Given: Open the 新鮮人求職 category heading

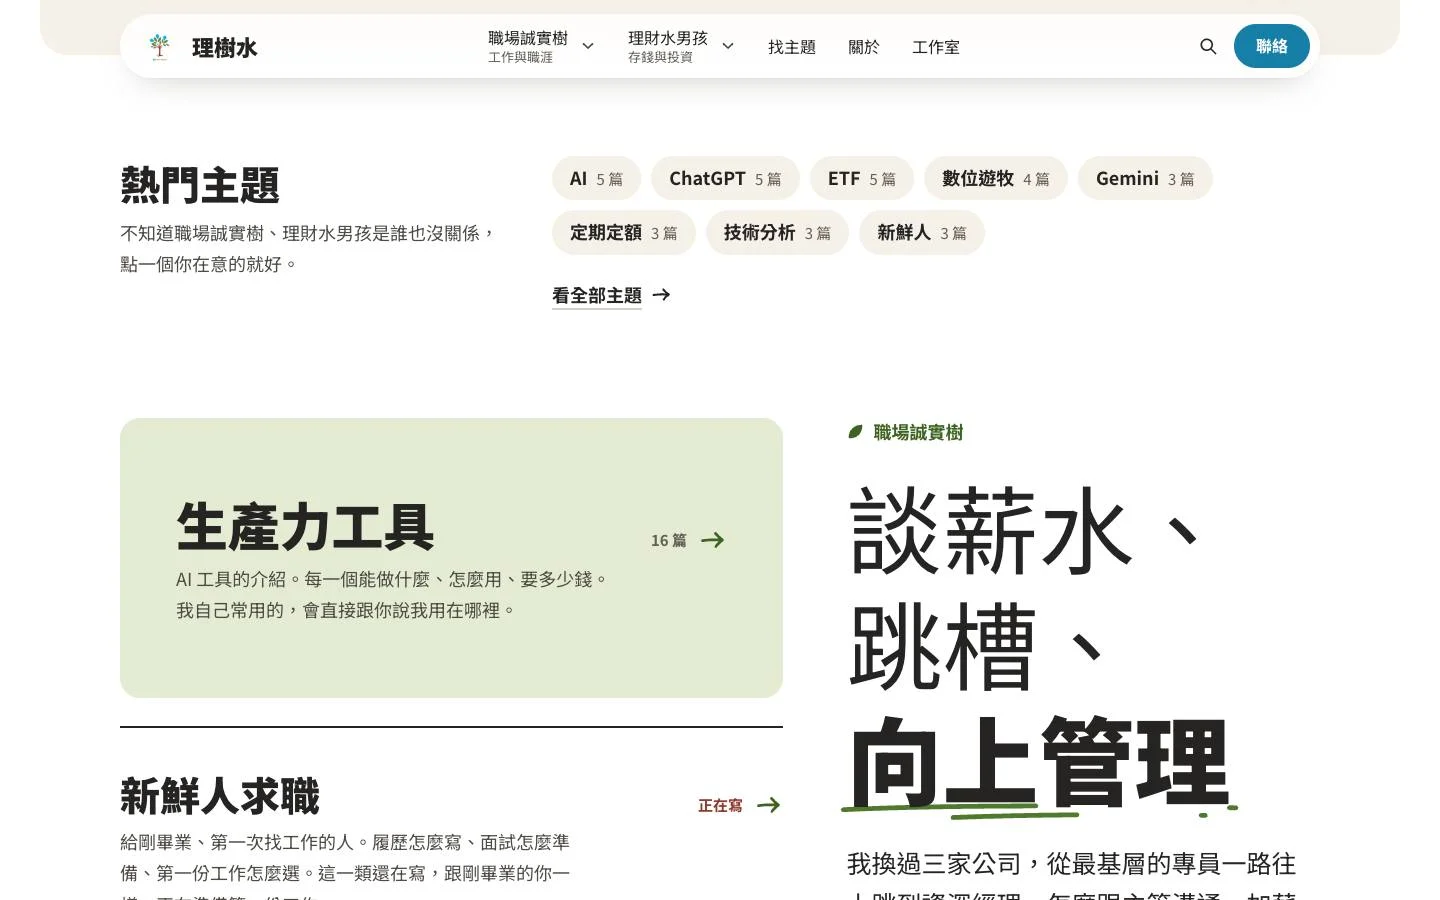Looking at the screenshot, I should click(x=220, y=796).
